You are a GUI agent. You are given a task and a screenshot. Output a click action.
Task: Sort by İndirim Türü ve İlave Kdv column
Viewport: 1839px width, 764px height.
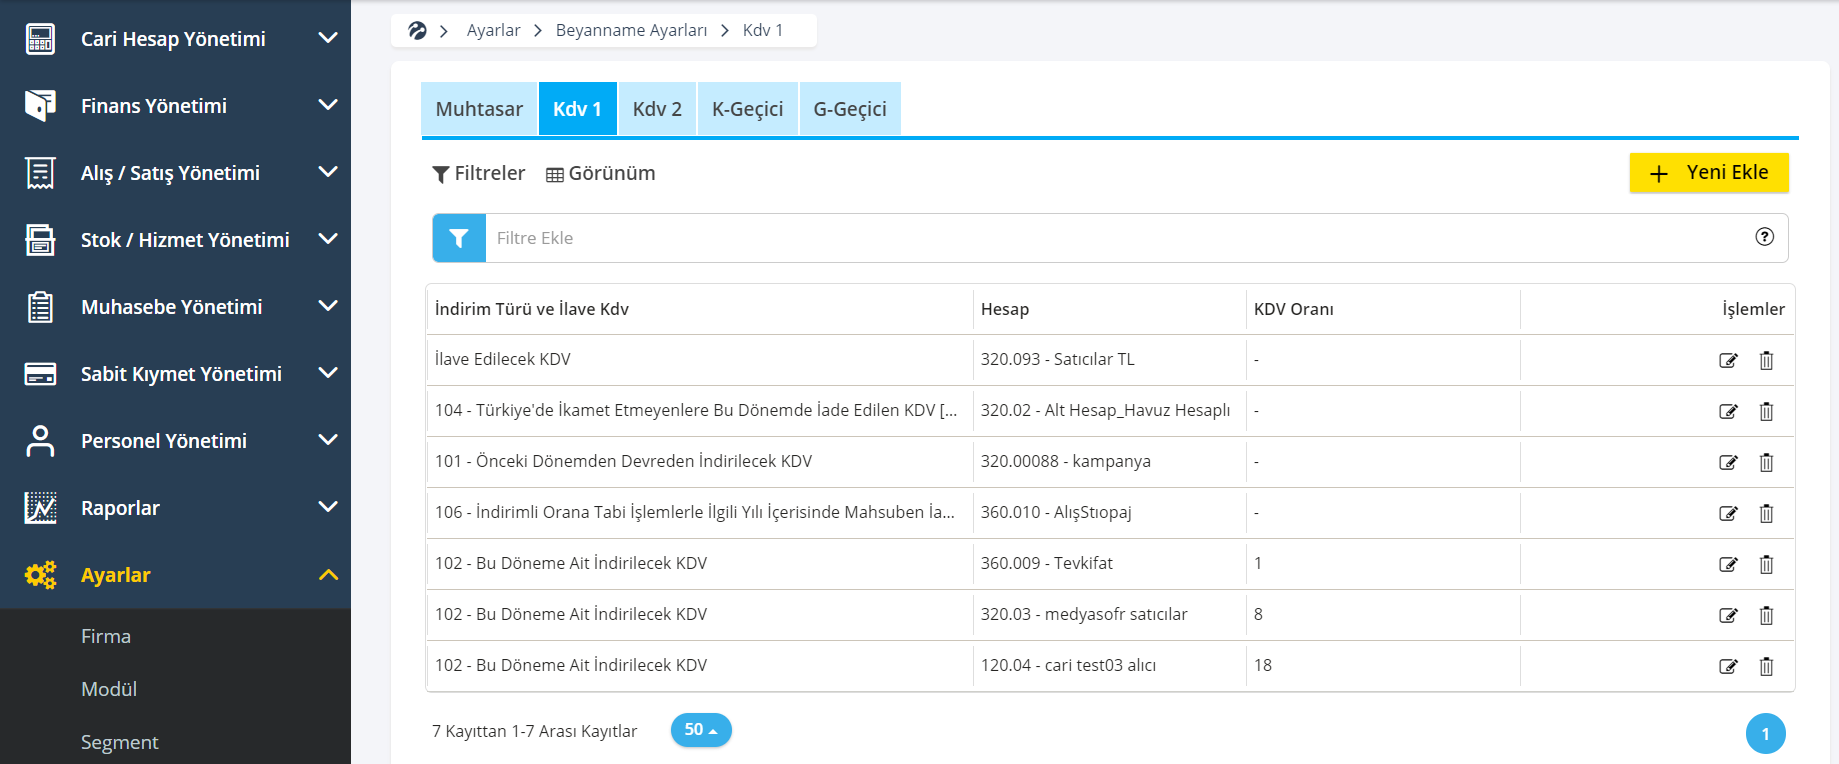(x=532, y=309)
